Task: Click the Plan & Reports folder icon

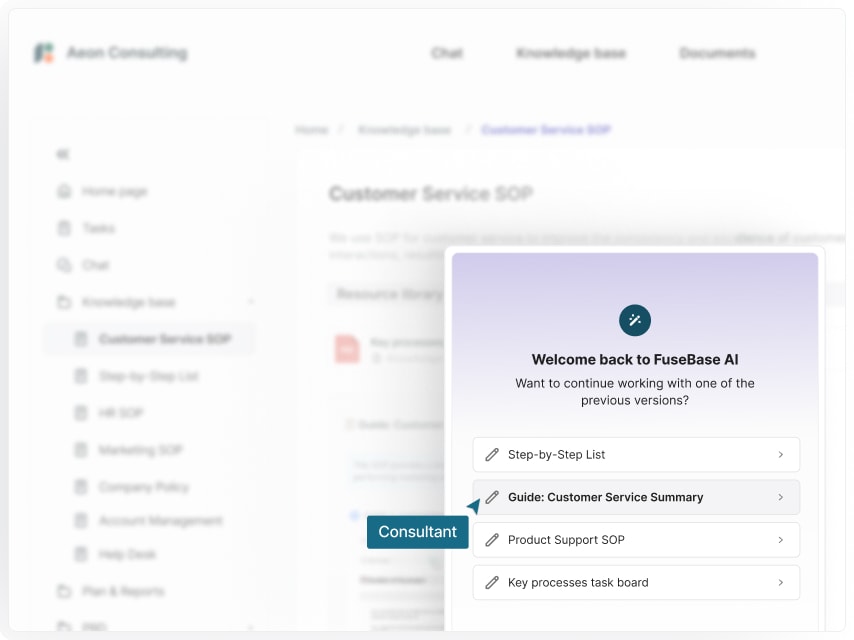Action: click(64, 591)
